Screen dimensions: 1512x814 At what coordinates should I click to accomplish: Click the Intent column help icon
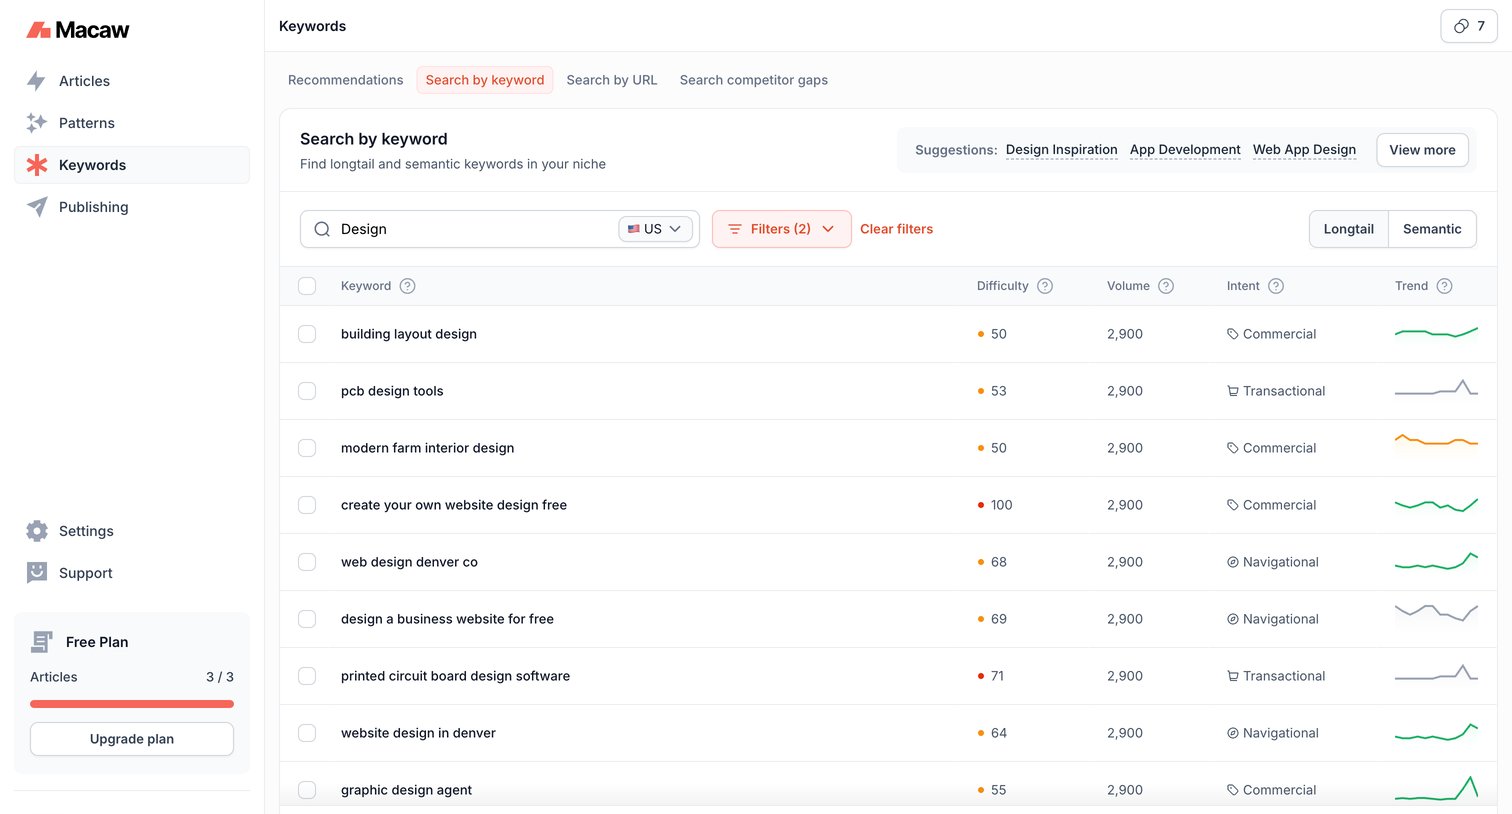(1276, 286)
